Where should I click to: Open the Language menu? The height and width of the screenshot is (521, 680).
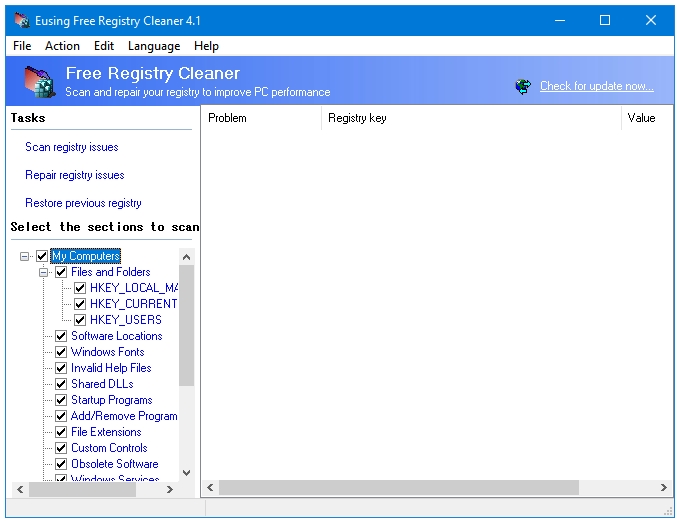[154, 46]
